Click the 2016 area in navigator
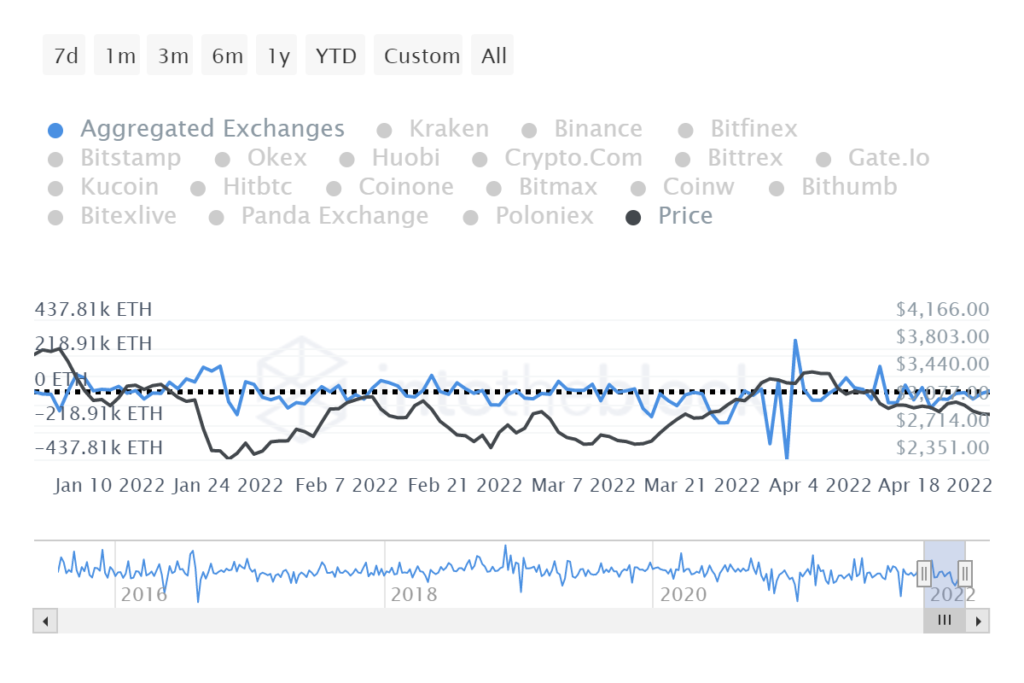Image resolution: width=1024 pixels, height=683 pixels. 144,594
